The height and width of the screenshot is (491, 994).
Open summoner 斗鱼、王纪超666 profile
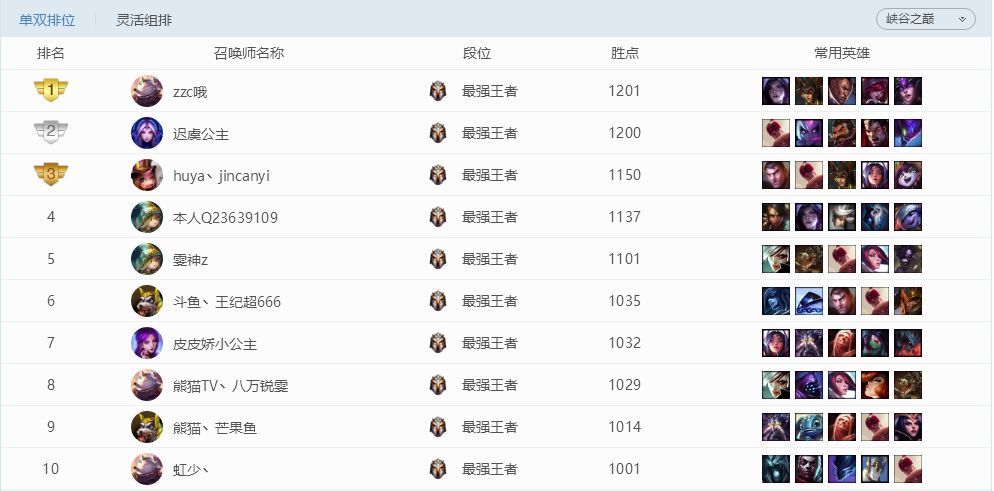coord(227,301)
